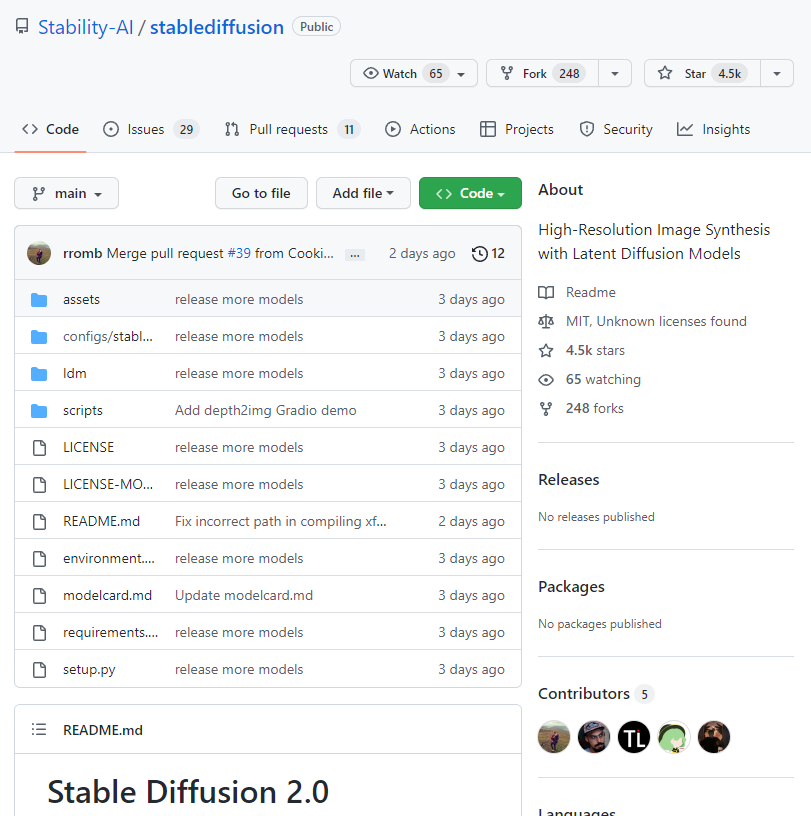Viewport: 811px width, 816px height.
Task: Click the Go to file button
Action: pos(261,192)
